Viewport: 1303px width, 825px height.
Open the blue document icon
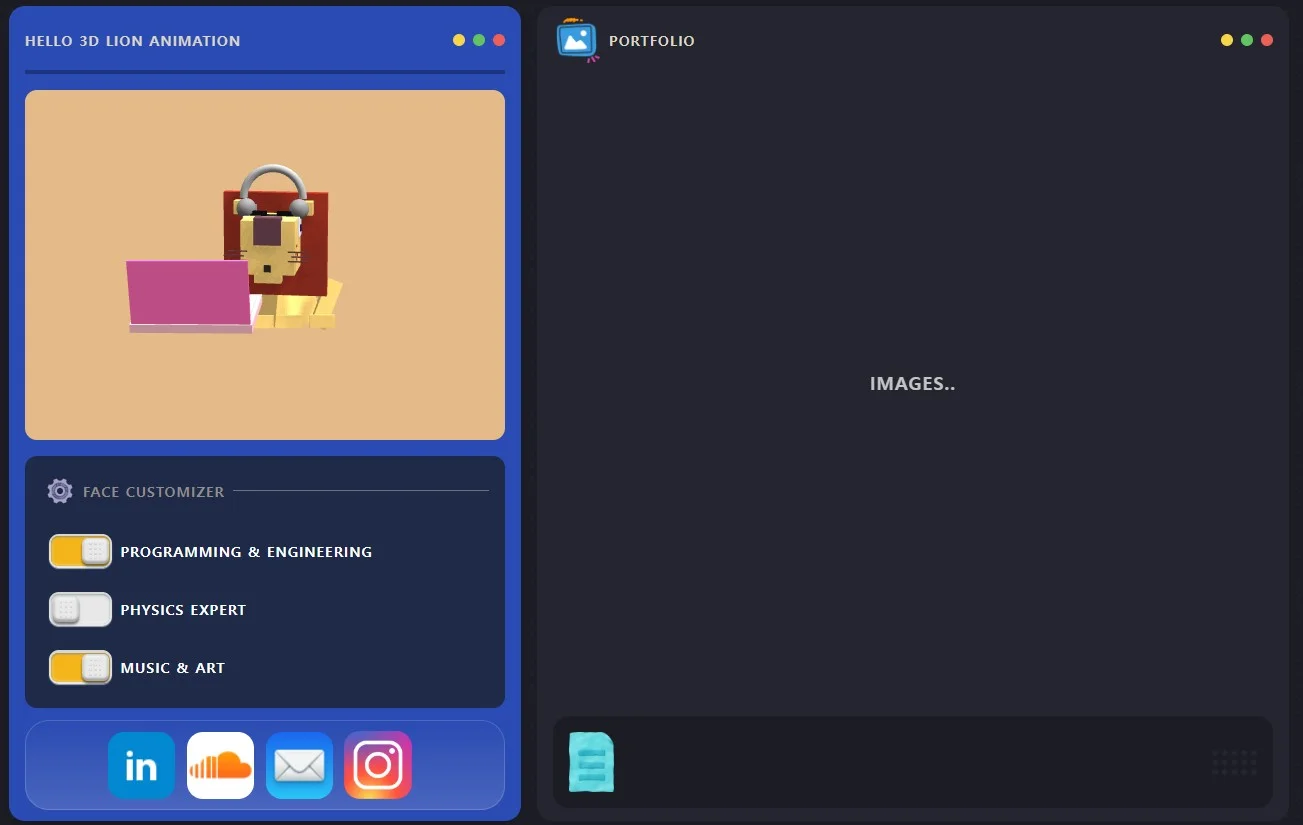(x=591, y=762)
